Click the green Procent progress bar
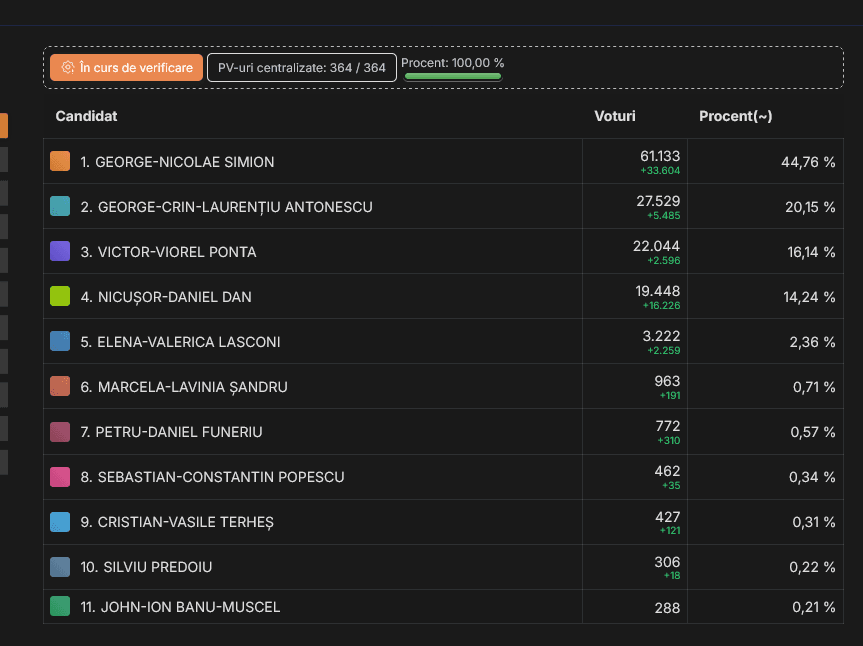The image size is (863, 646). (453, 76)
